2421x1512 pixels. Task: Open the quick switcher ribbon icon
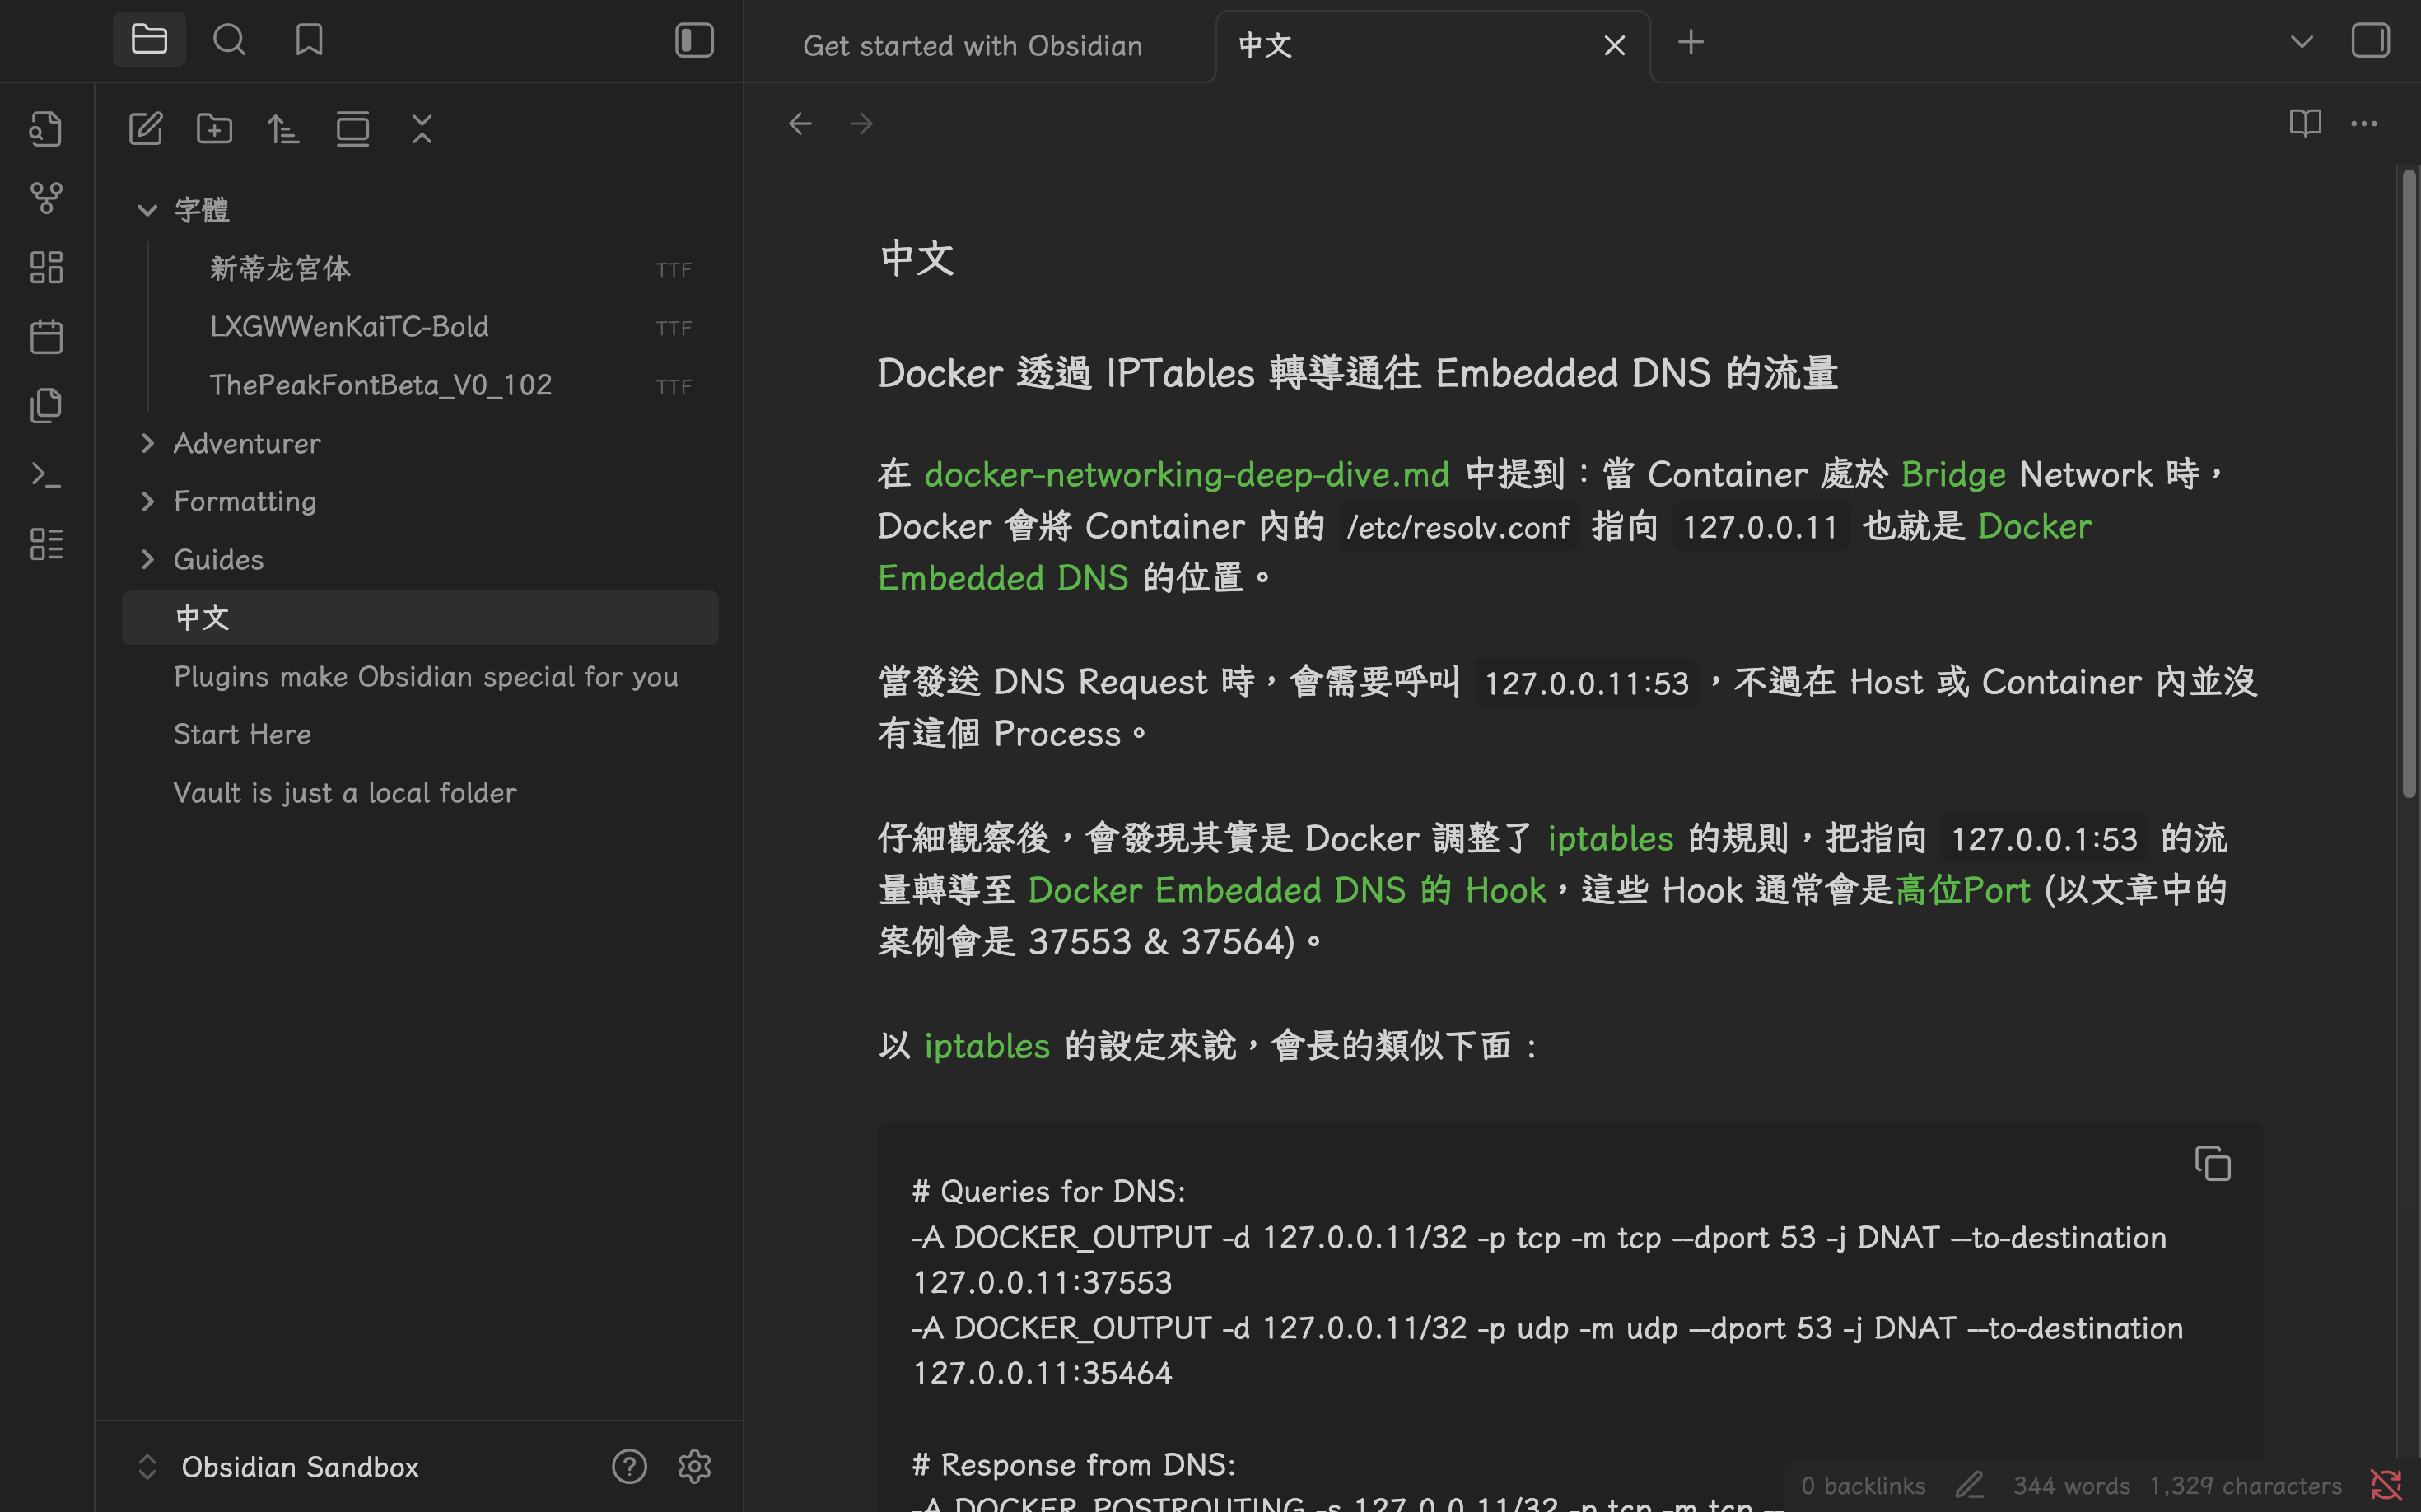tap(46, 129)
